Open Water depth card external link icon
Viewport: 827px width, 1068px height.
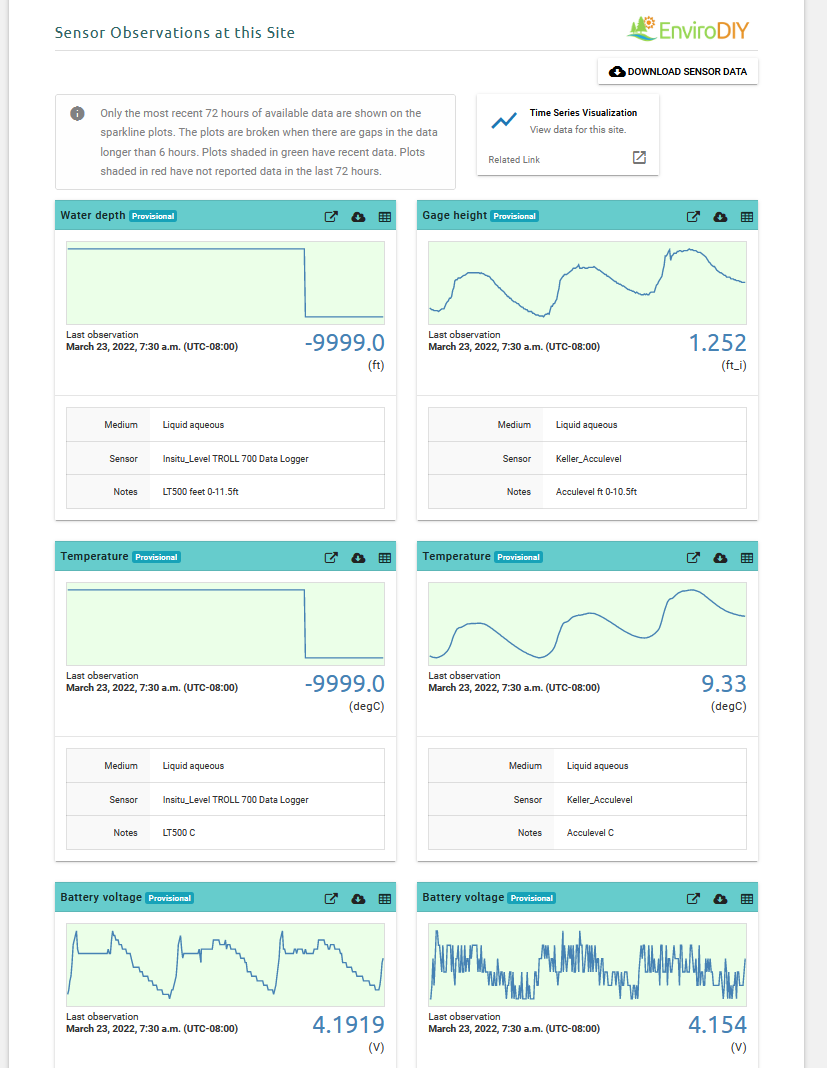click(331, 217)
